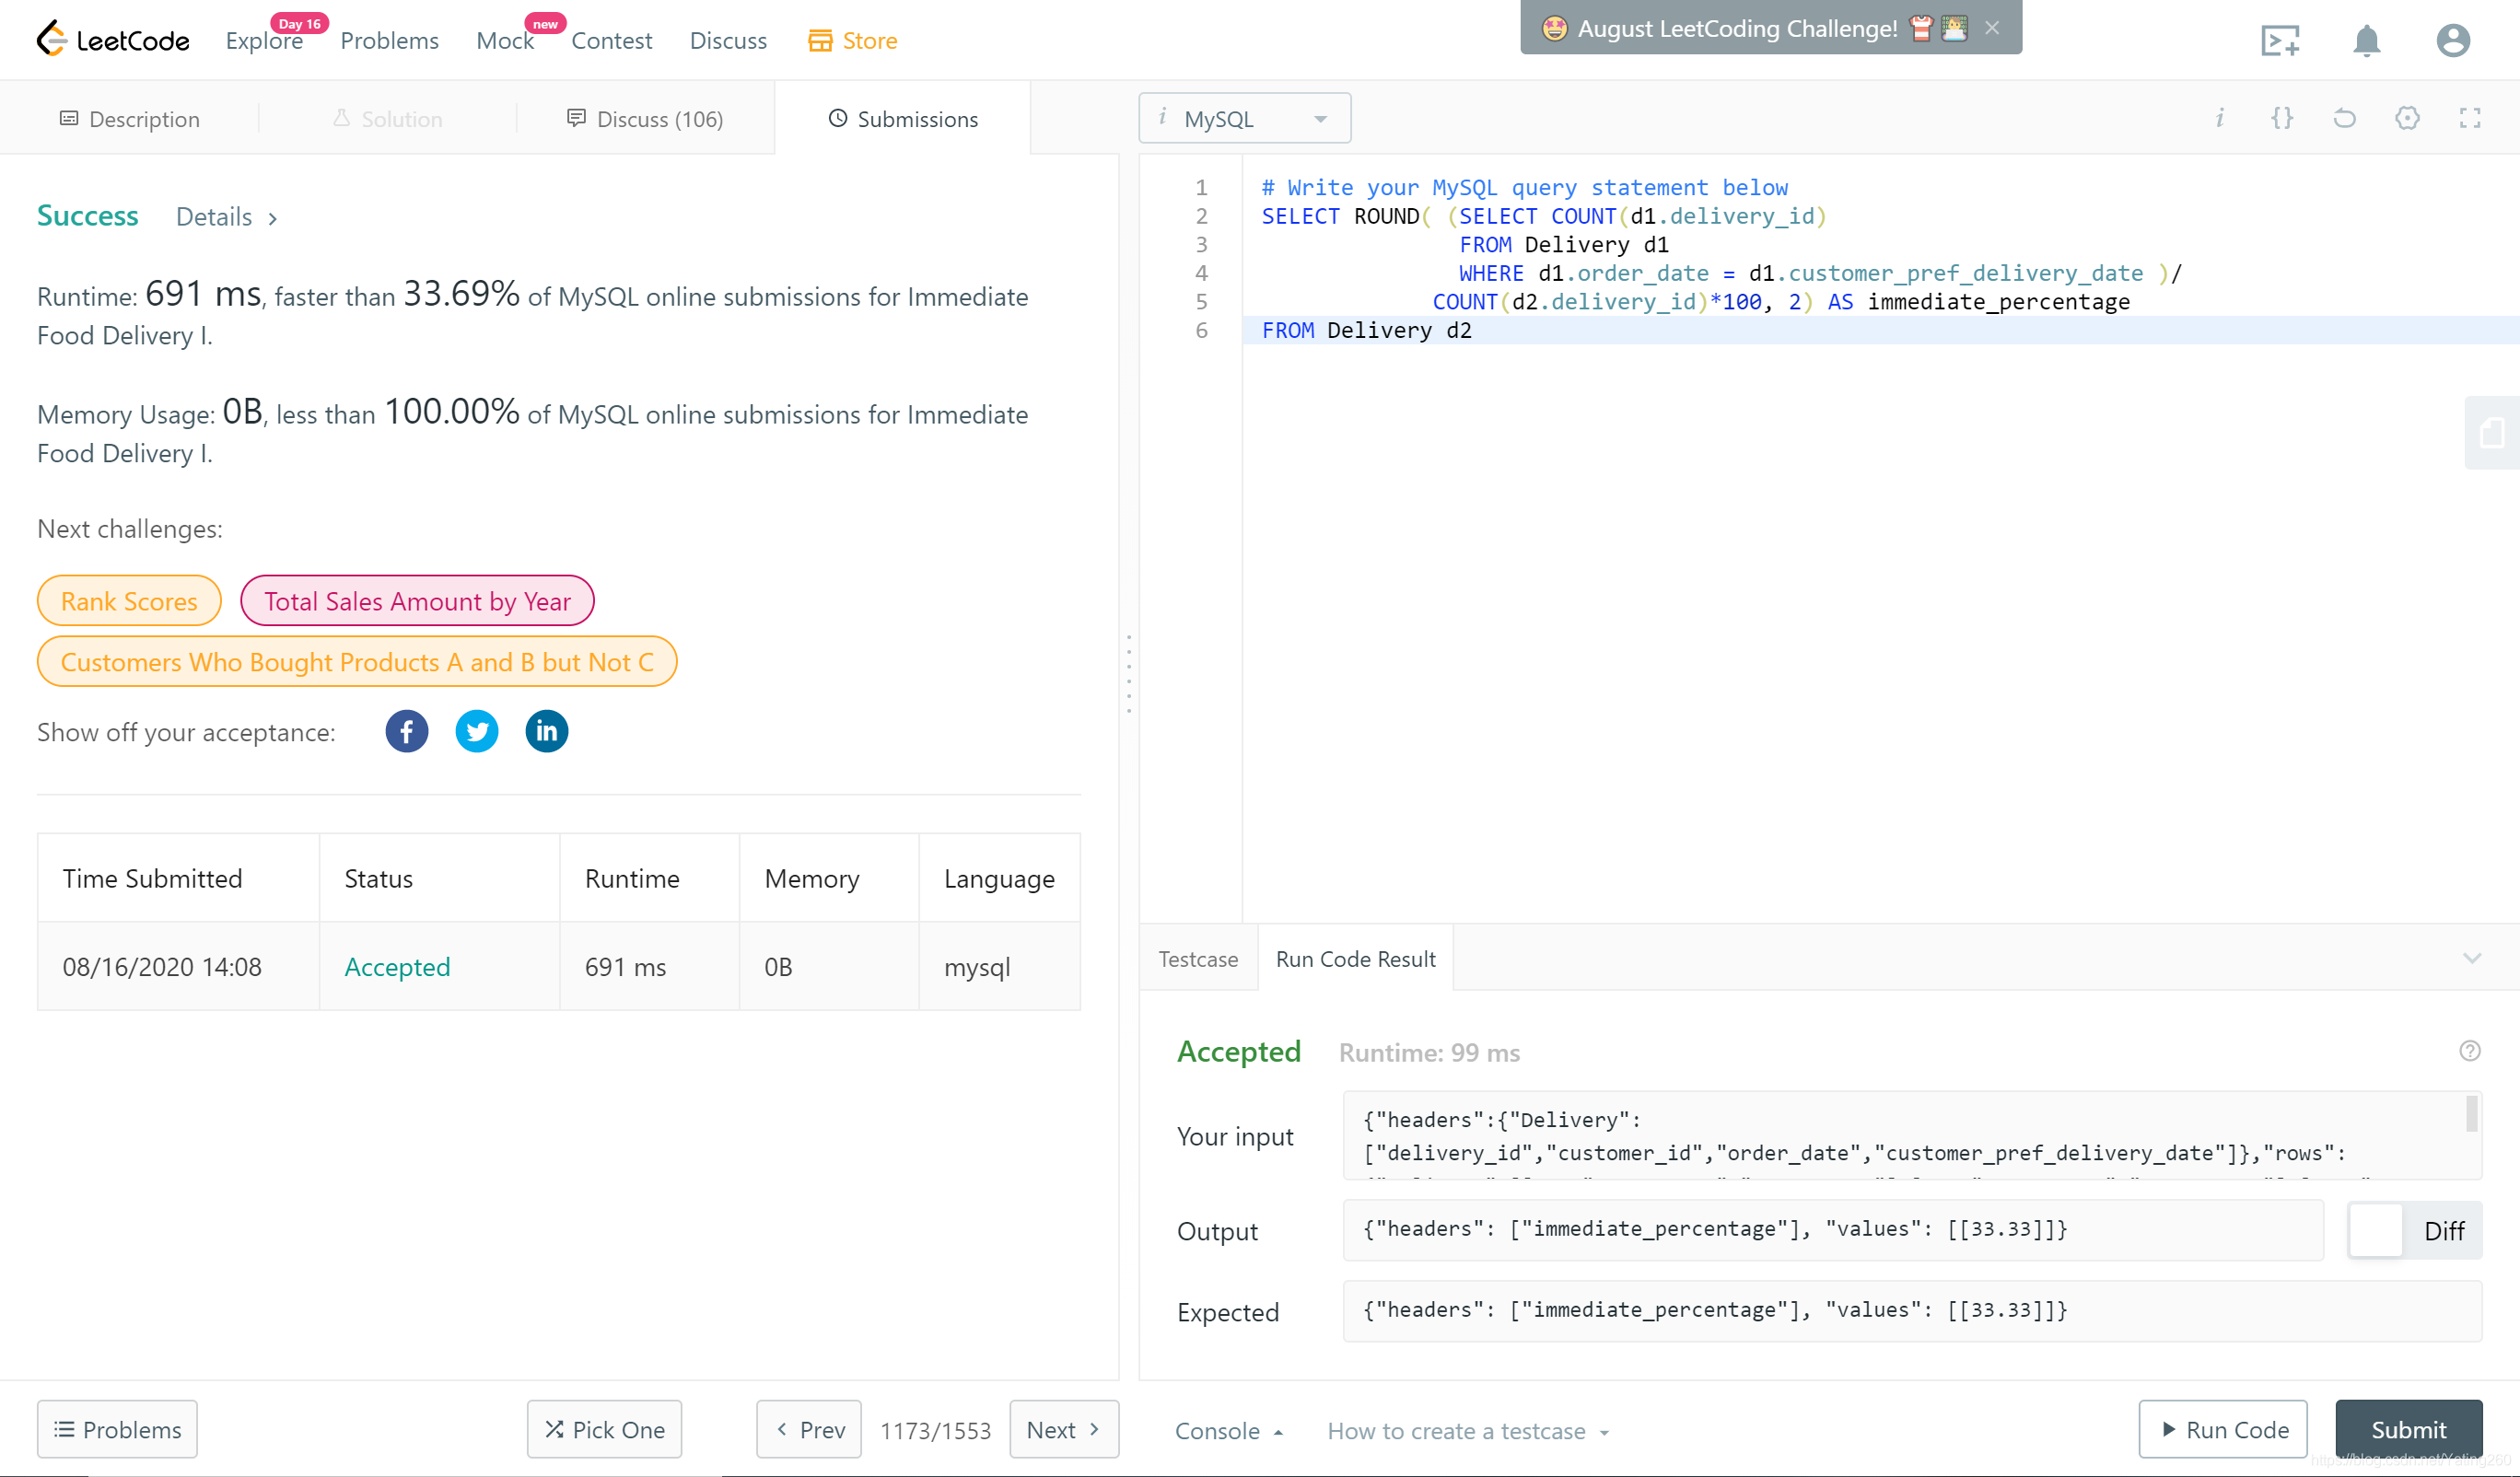Open the MySQL language dropdown

[1244, 119]
